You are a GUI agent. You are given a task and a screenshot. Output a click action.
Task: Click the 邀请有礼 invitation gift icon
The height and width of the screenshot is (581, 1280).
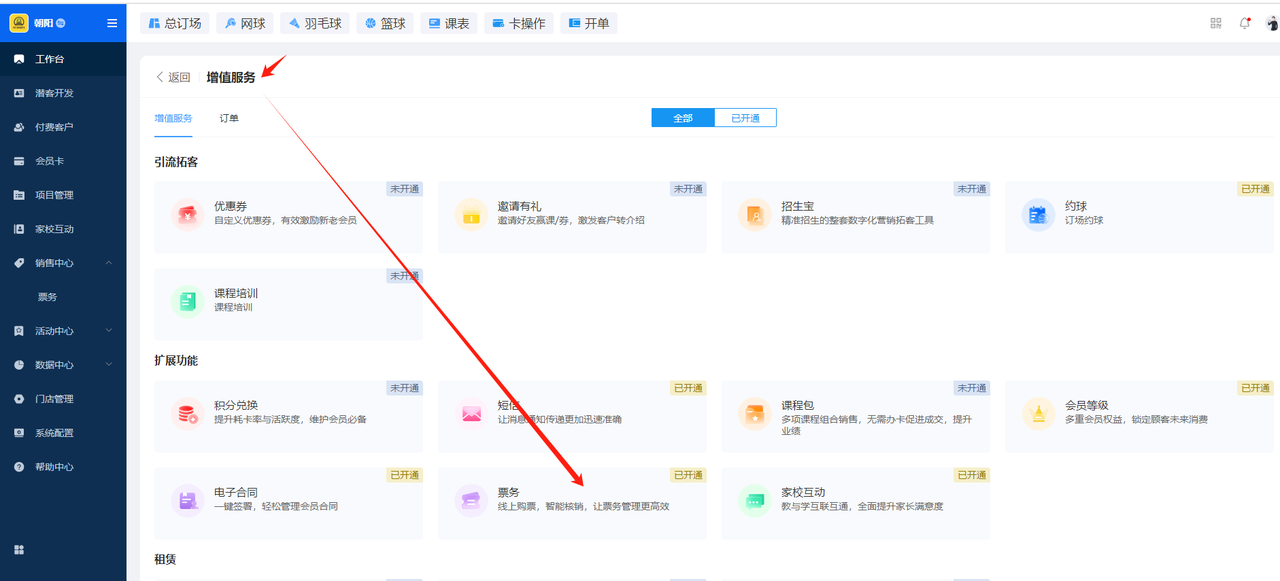click(x=471, y=215)
